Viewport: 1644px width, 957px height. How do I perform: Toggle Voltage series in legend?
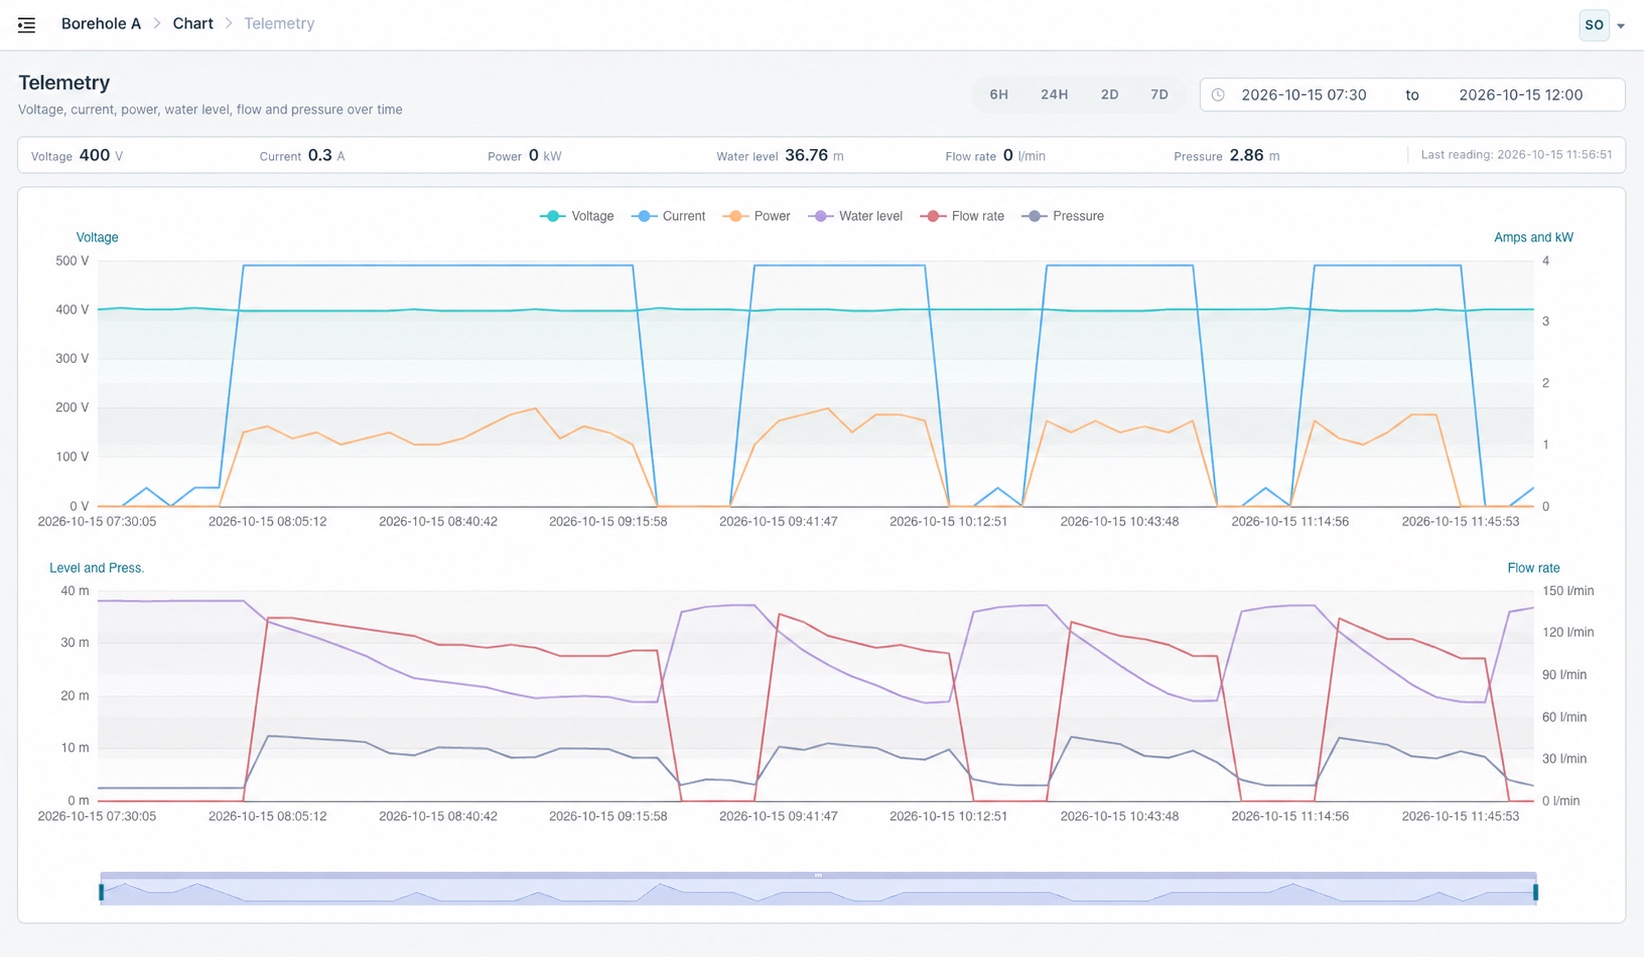click(x=577, y=216)
